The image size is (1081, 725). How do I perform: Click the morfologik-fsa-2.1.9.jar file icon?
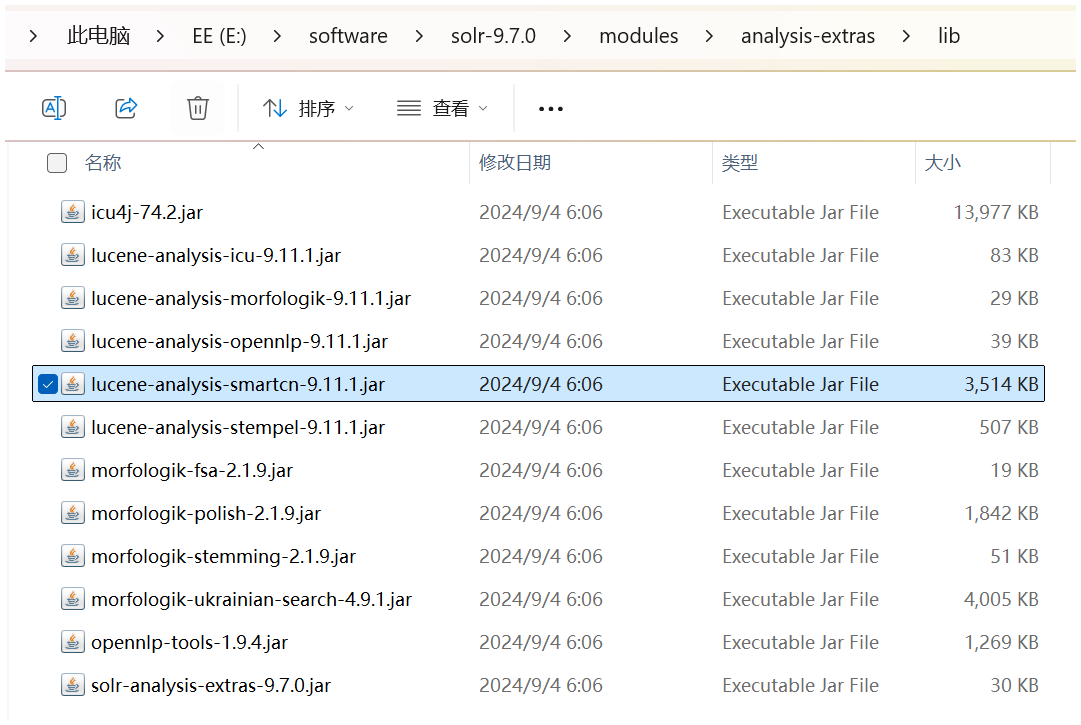(x=72, y=470)
